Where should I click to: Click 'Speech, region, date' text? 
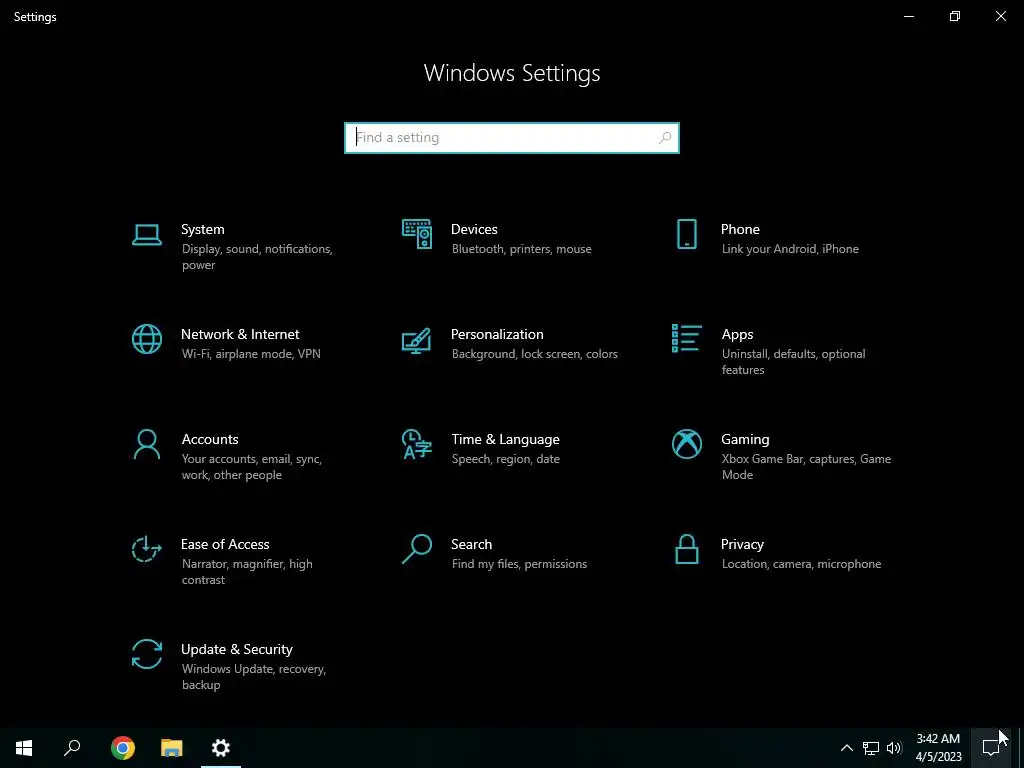point(505,459)
